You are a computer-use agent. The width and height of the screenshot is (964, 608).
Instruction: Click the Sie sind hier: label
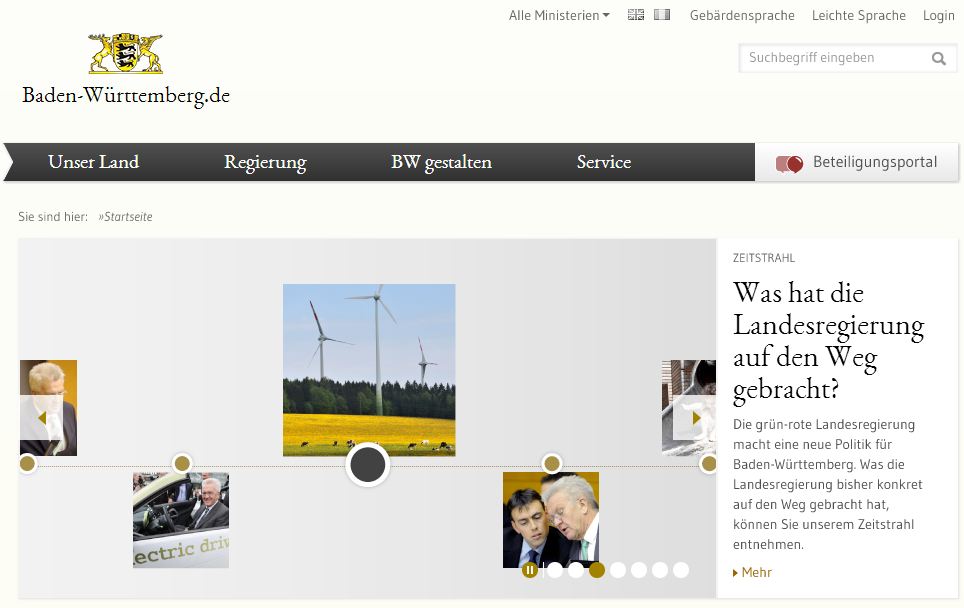[x=53, y=216]
